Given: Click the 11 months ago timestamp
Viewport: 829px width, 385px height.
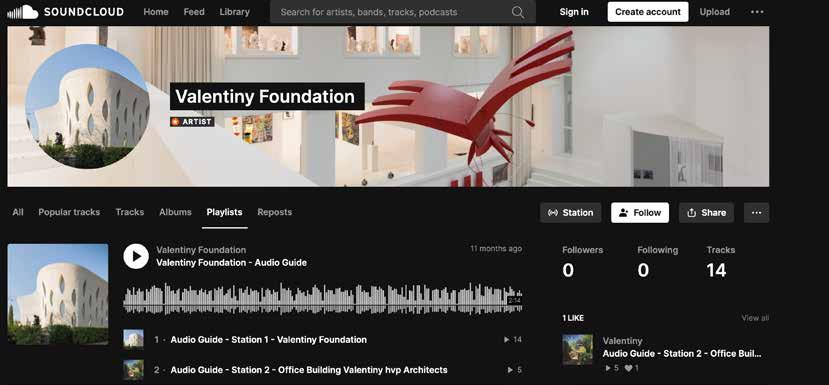Looking at the screenshot, I should click(x=496, y=249).
